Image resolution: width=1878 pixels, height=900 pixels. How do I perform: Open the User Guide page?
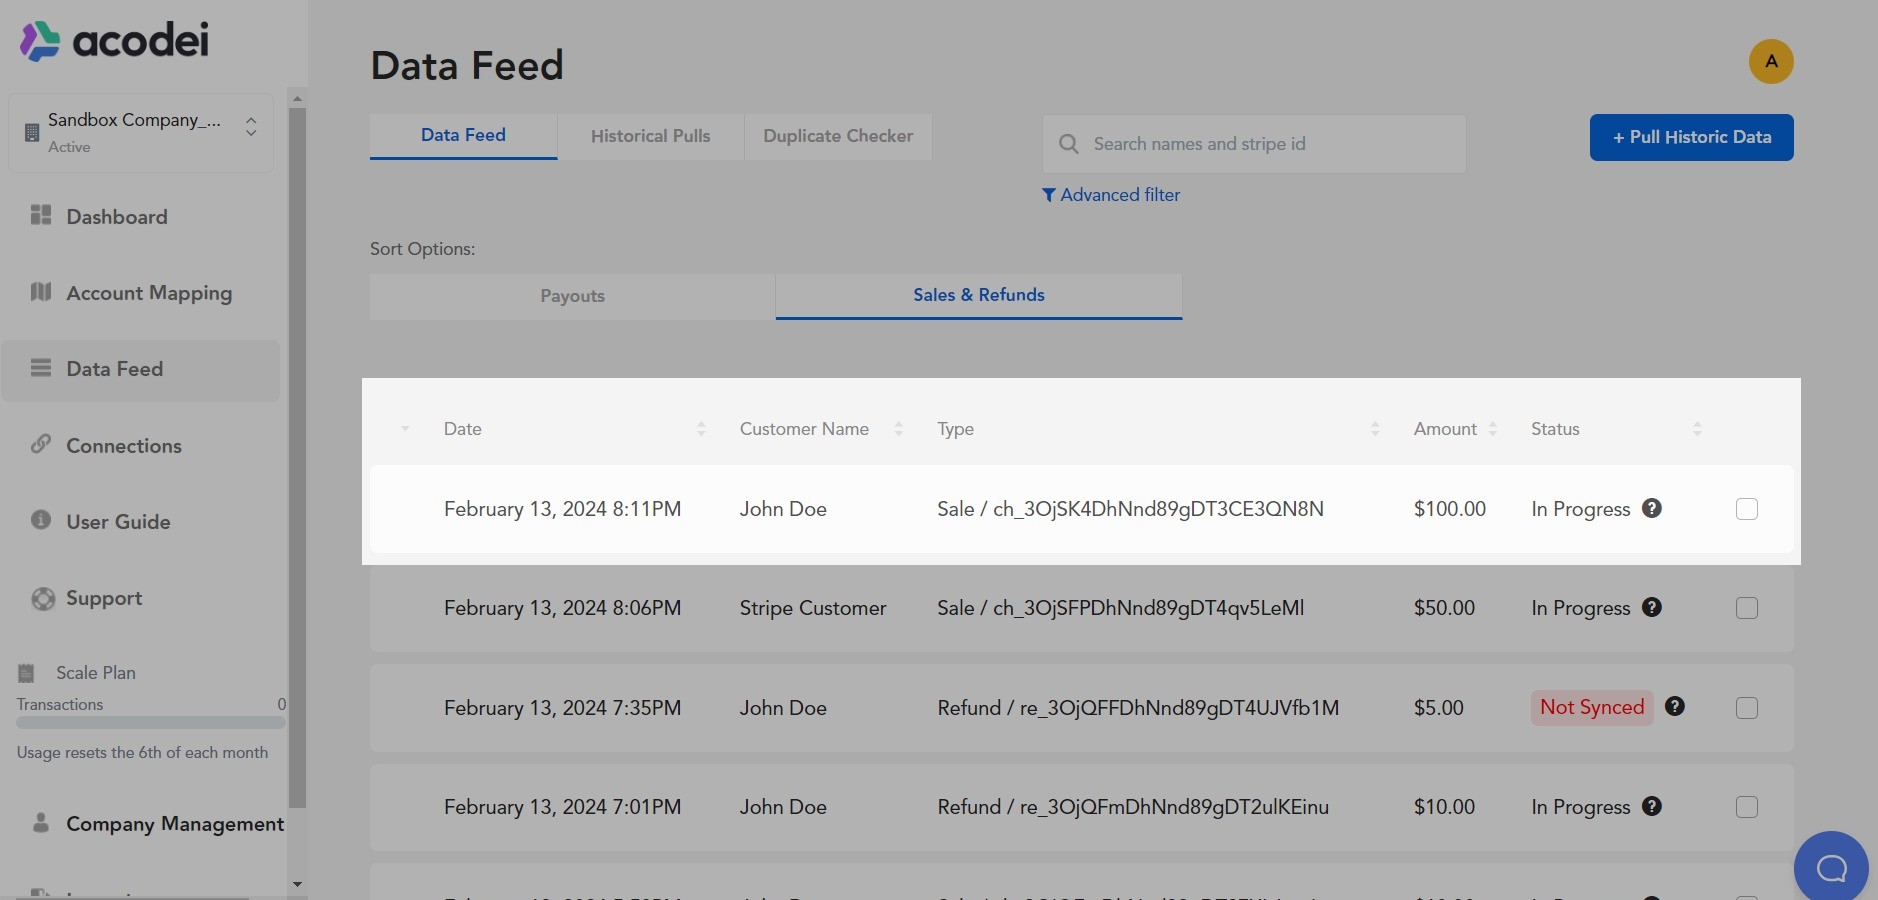[x=118, y=522]
